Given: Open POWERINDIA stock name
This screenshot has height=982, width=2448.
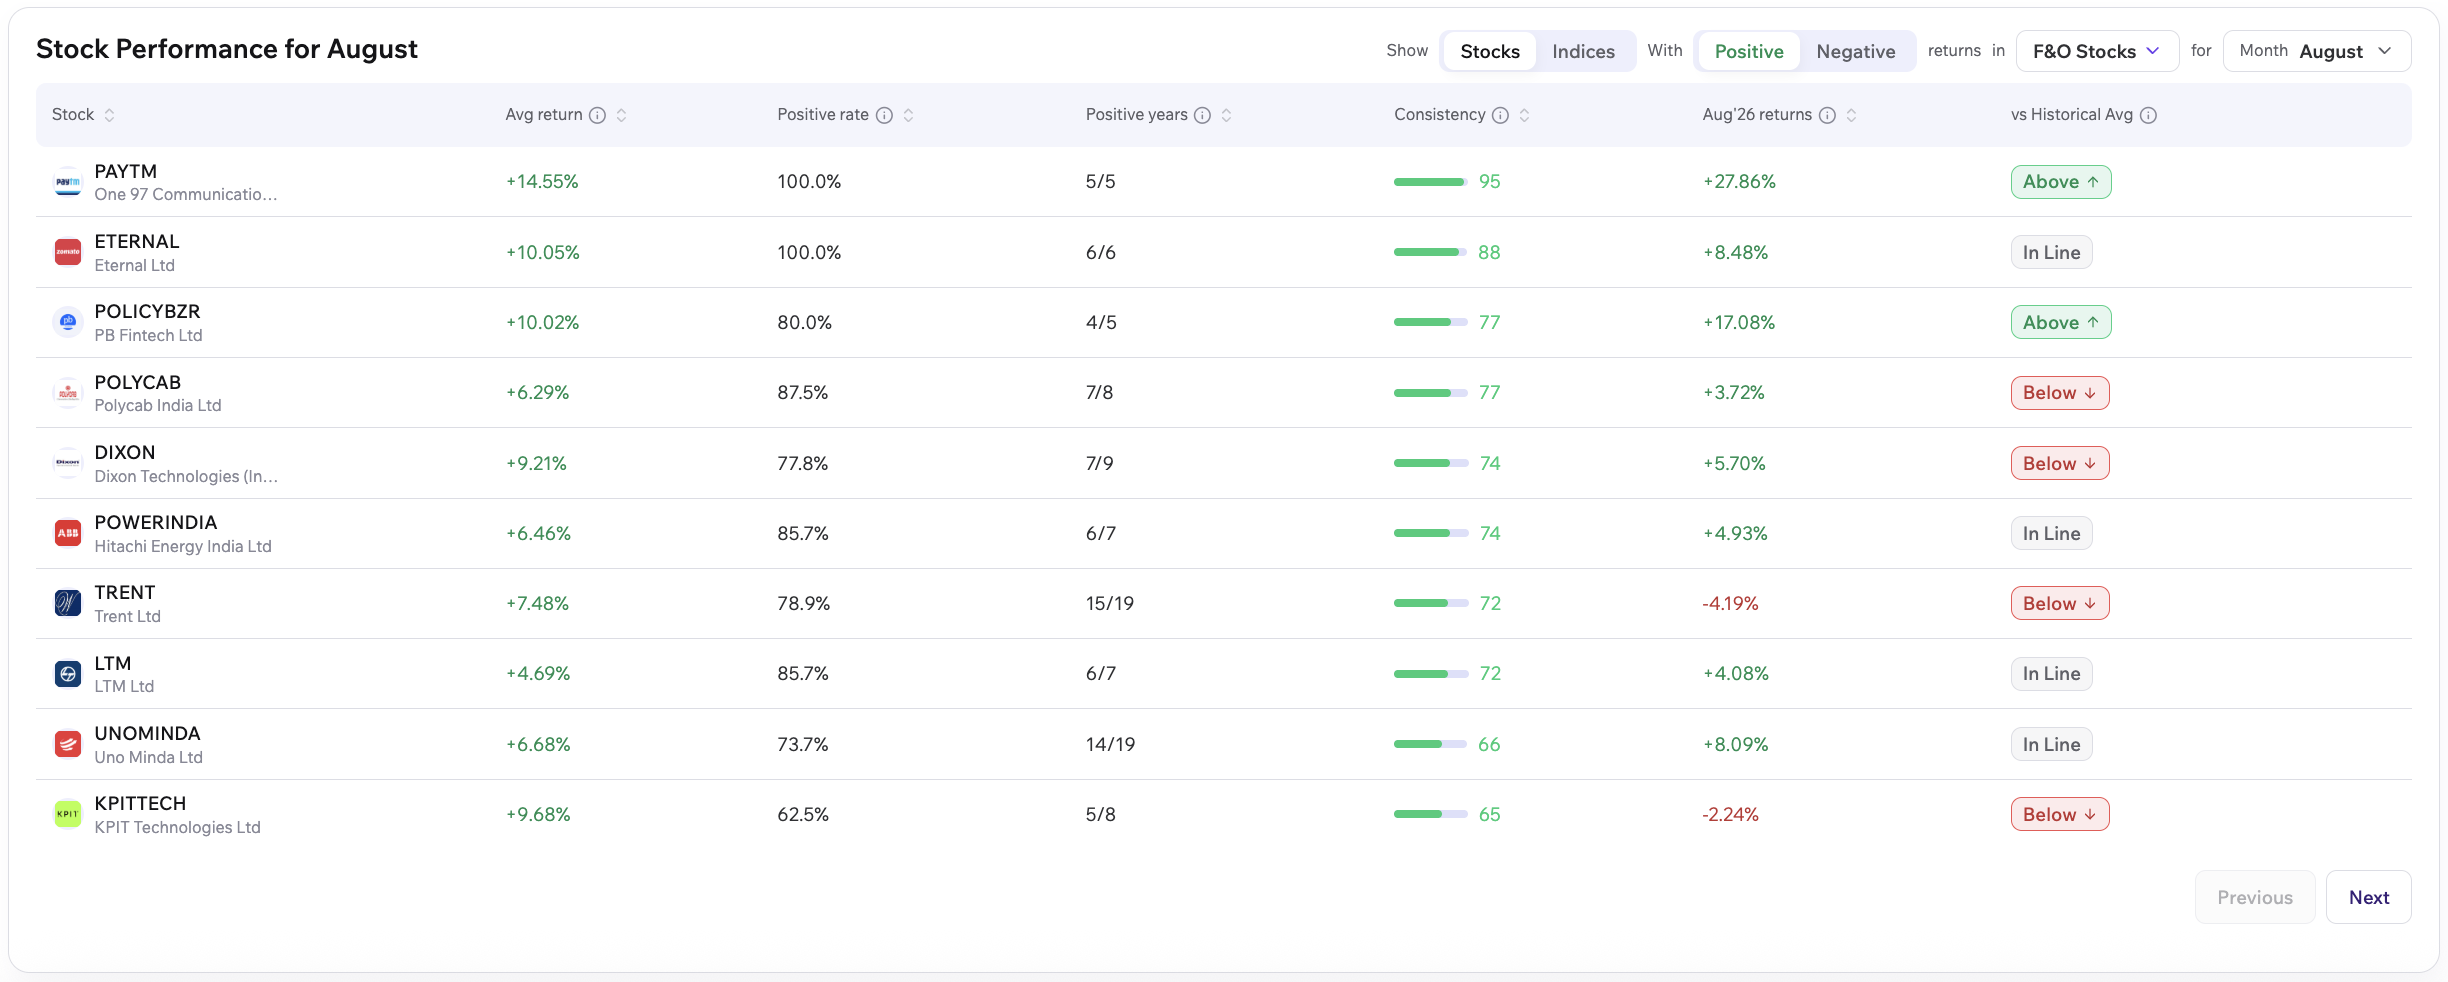Looking at the screenshot, I should click(x=156, y=522).
